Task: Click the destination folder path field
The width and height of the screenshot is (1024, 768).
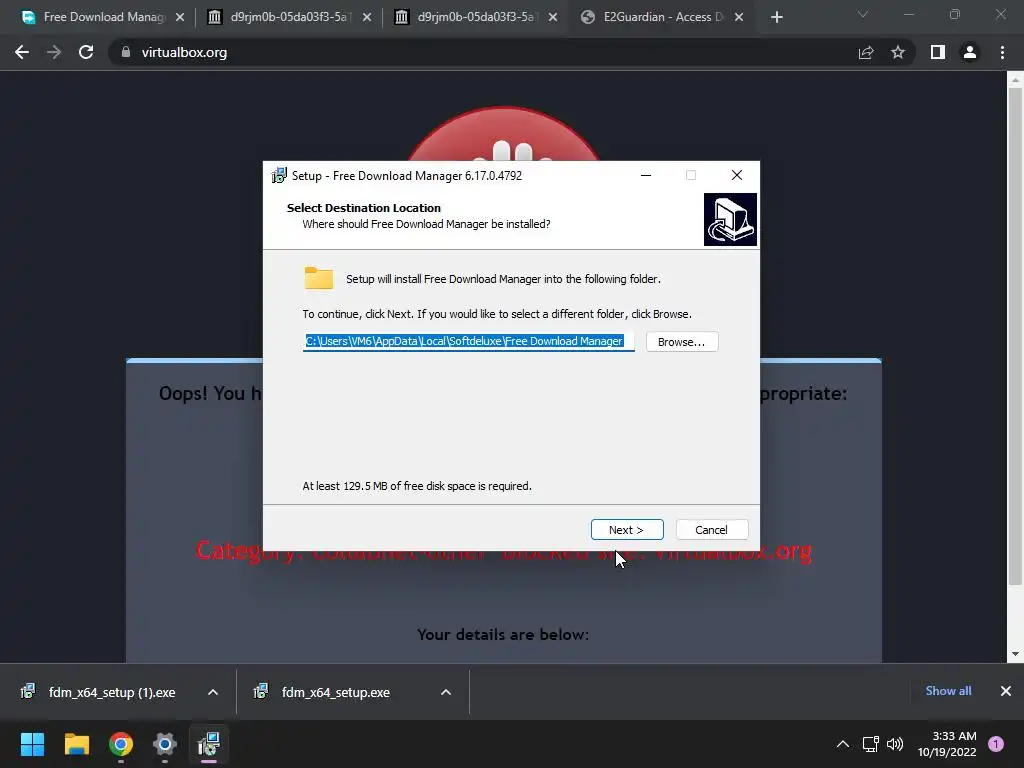Action: (x=468, y=341)
